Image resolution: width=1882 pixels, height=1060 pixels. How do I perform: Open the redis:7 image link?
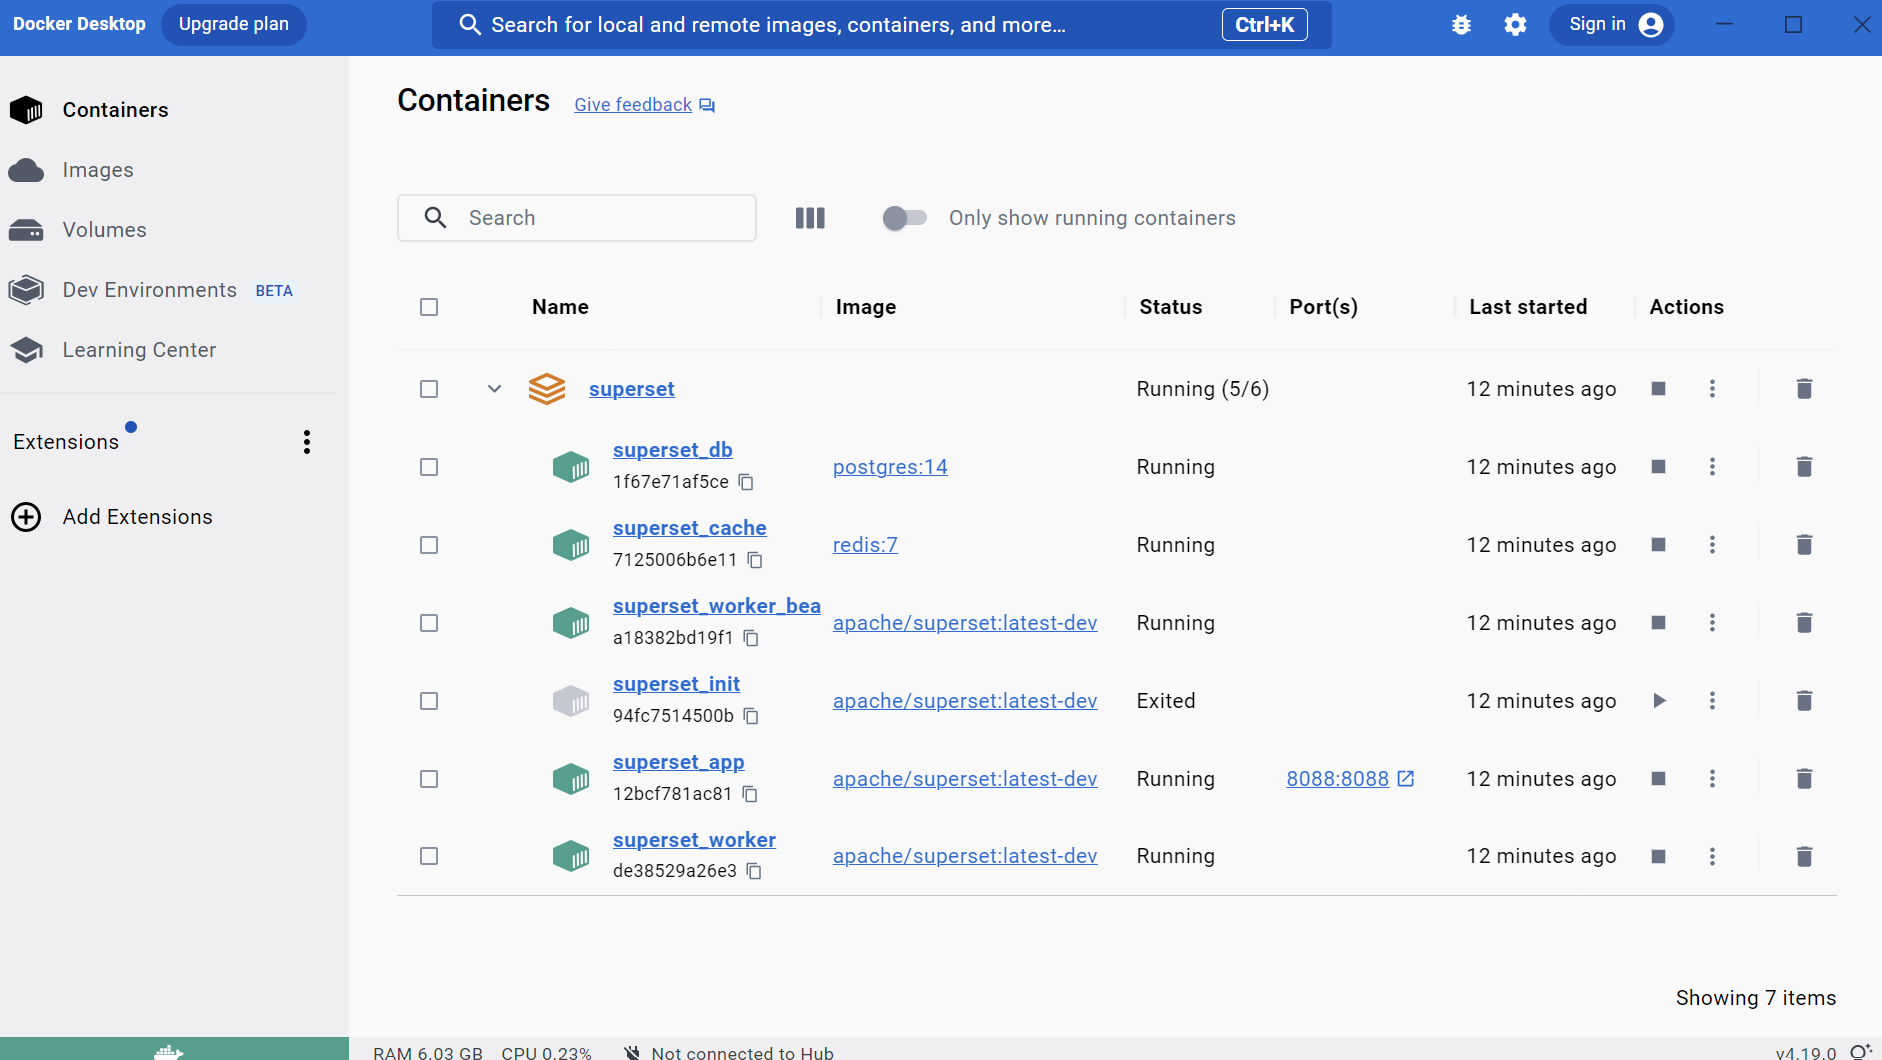[865, 545]
